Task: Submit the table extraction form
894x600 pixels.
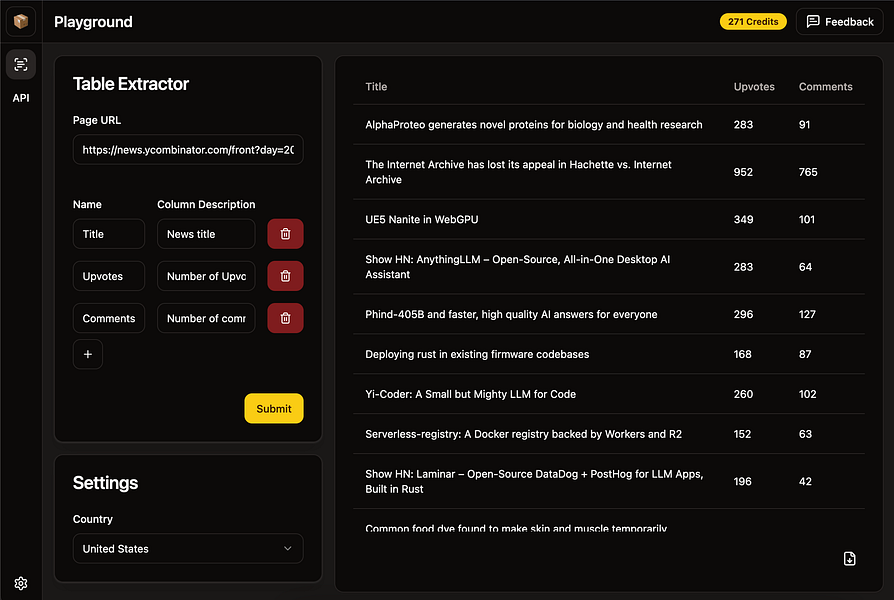Action: tap(274, 408)
